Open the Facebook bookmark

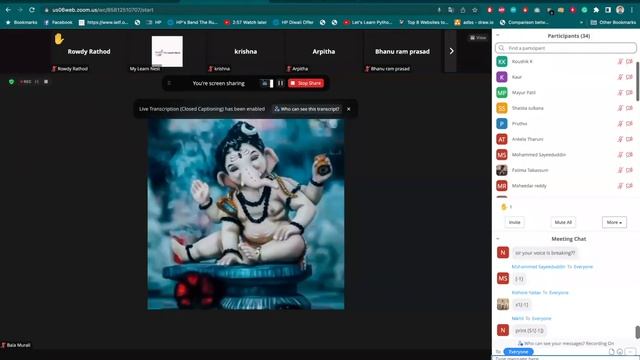coord(58,22)
